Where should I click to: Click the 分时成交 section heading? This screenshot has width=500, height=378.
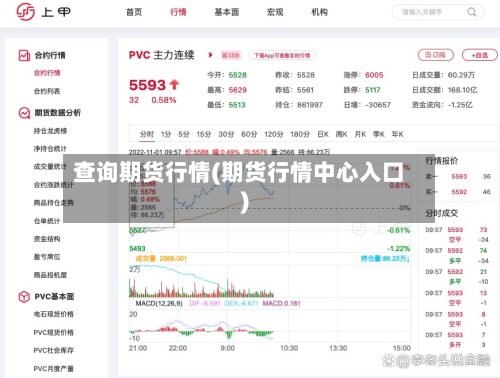[x=442, y=213]
